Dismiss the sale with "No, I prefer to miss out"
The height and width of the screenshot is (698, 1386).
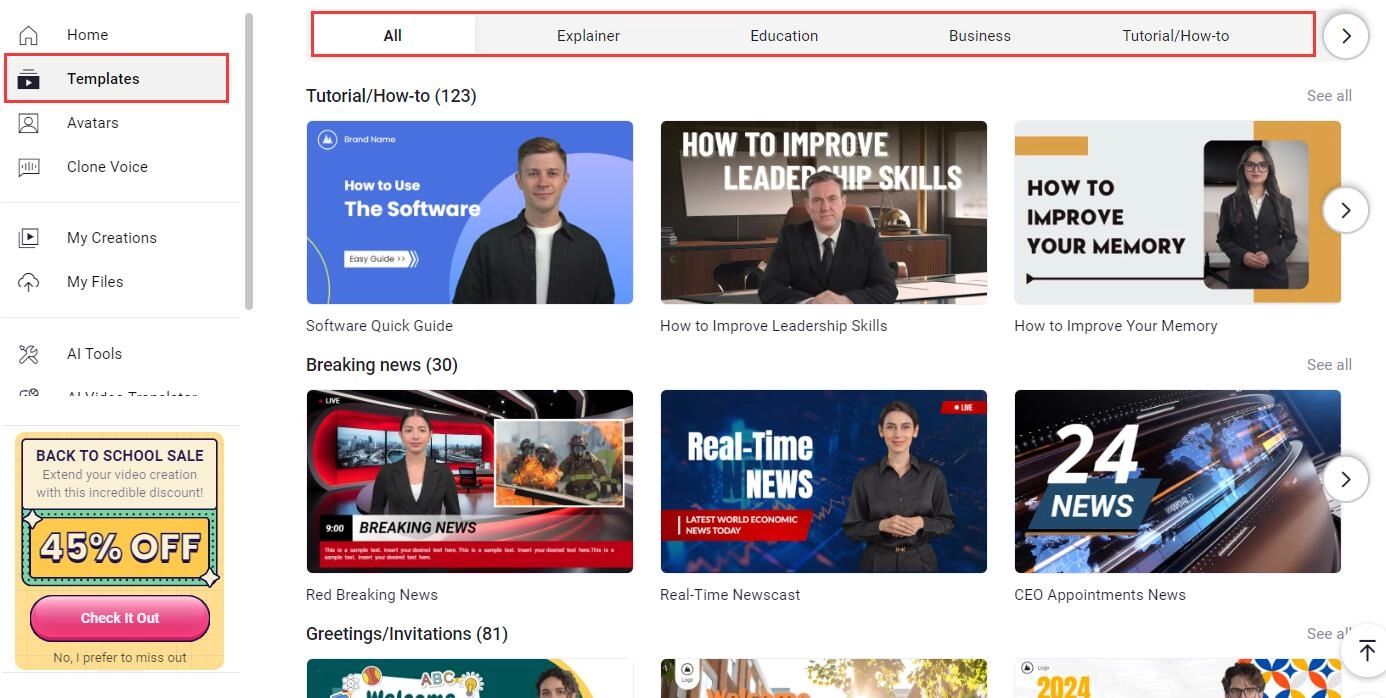coord(120,657)
